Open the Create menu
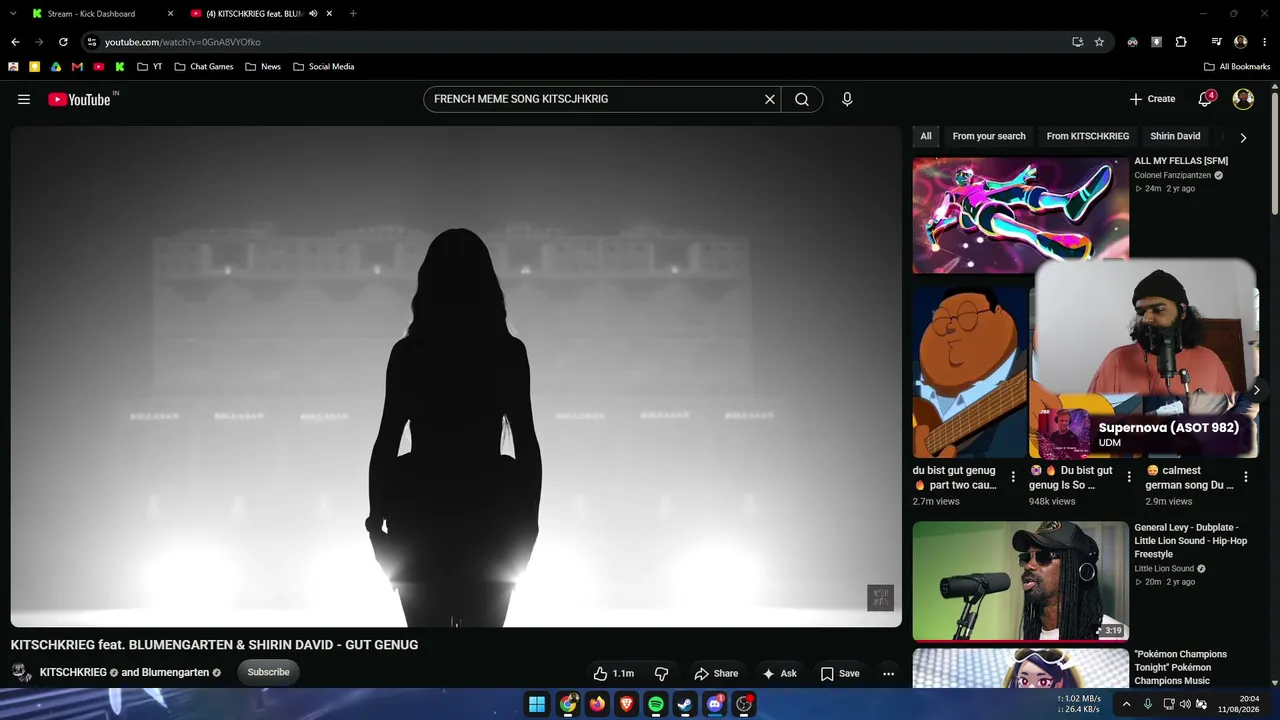This screenshot has width=1280, height=720. 1152,99
